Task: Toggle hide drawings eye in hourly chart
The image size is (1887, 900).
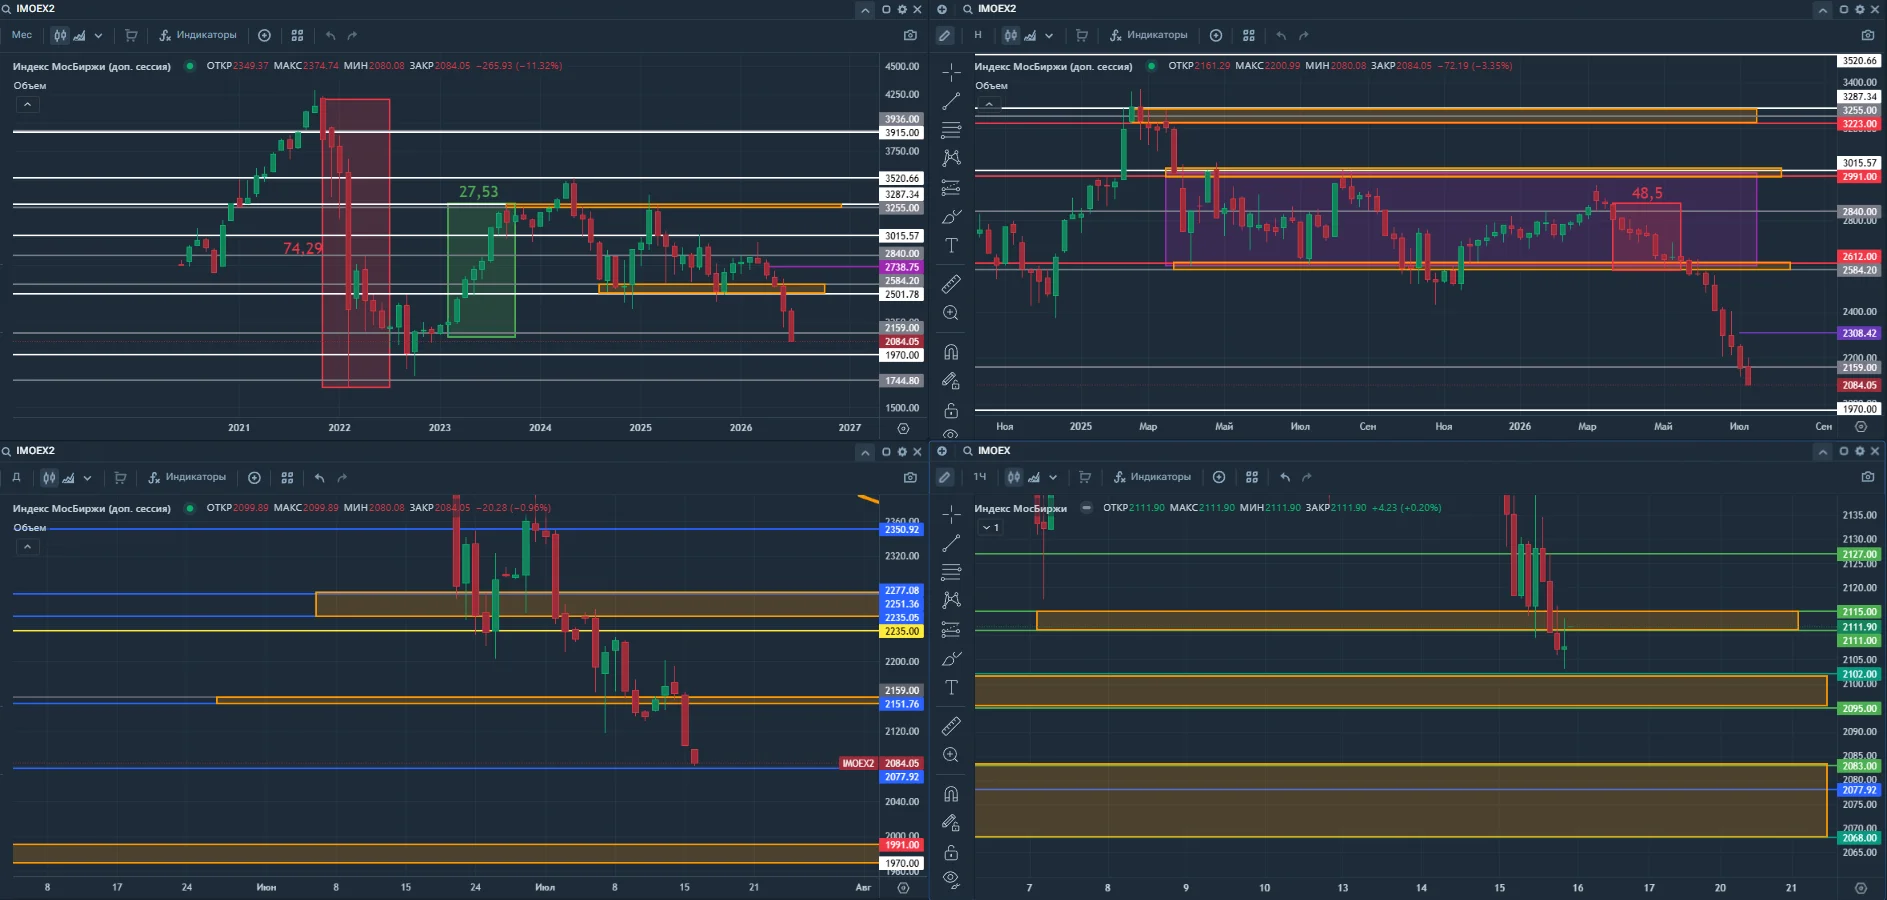Action: 951,880
